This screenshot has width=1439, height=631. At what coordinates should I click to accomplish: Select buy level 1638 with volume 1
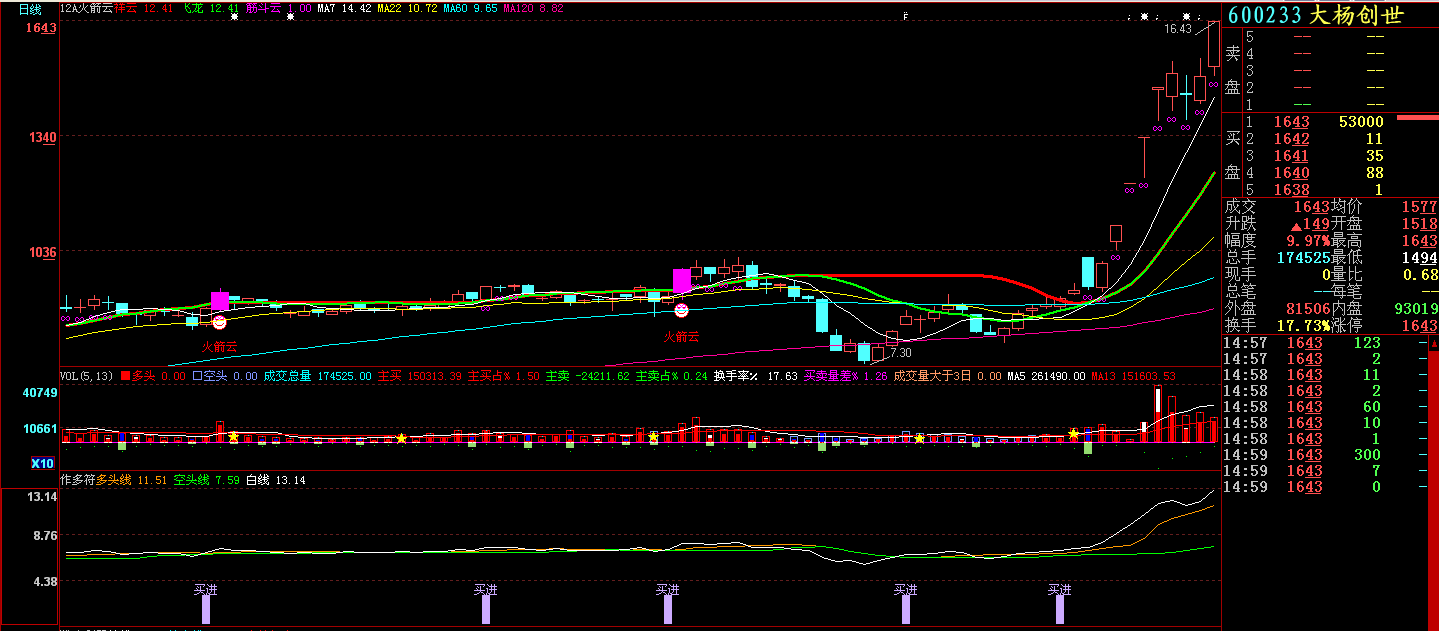point(1331,190)
